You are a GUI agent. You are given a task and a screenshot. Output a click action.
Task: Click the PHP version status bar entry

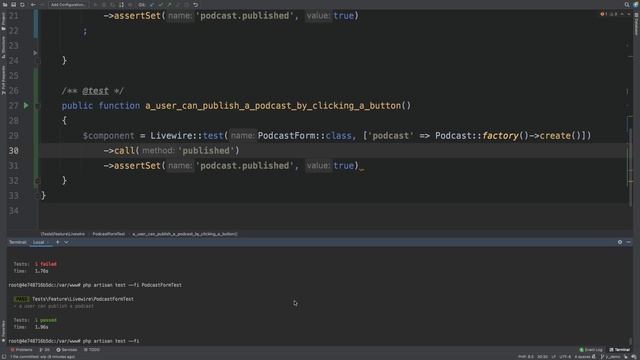coord(526,357)
